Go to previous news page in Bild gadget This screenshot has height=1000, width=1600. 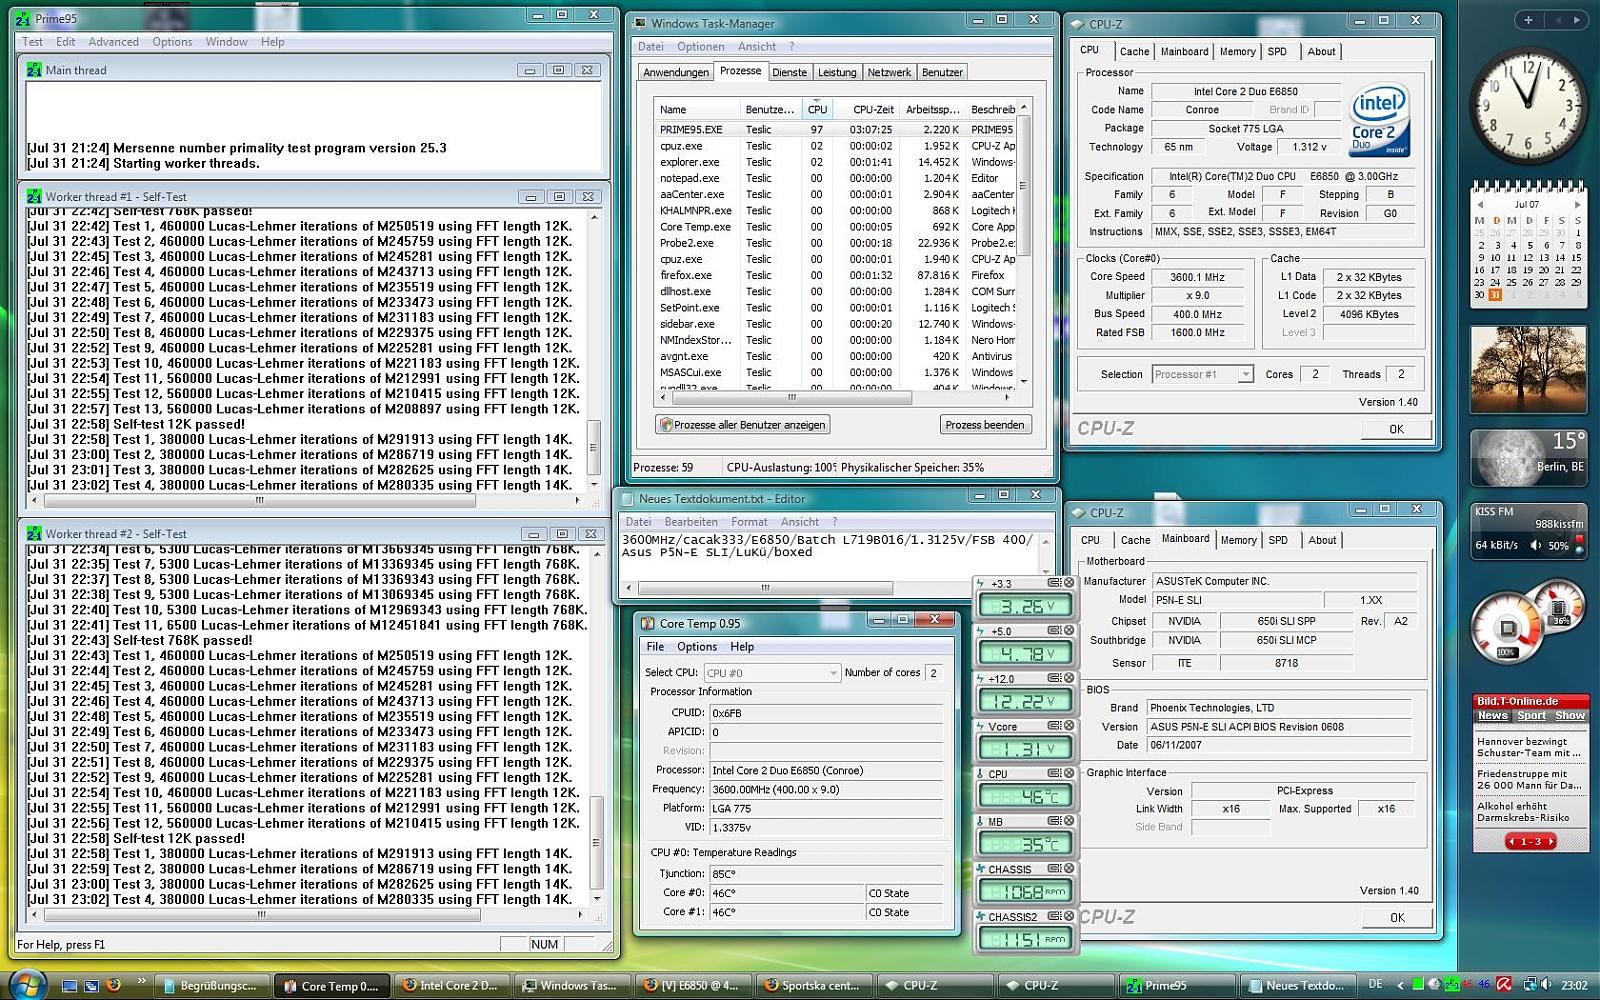coord(1512,842)
